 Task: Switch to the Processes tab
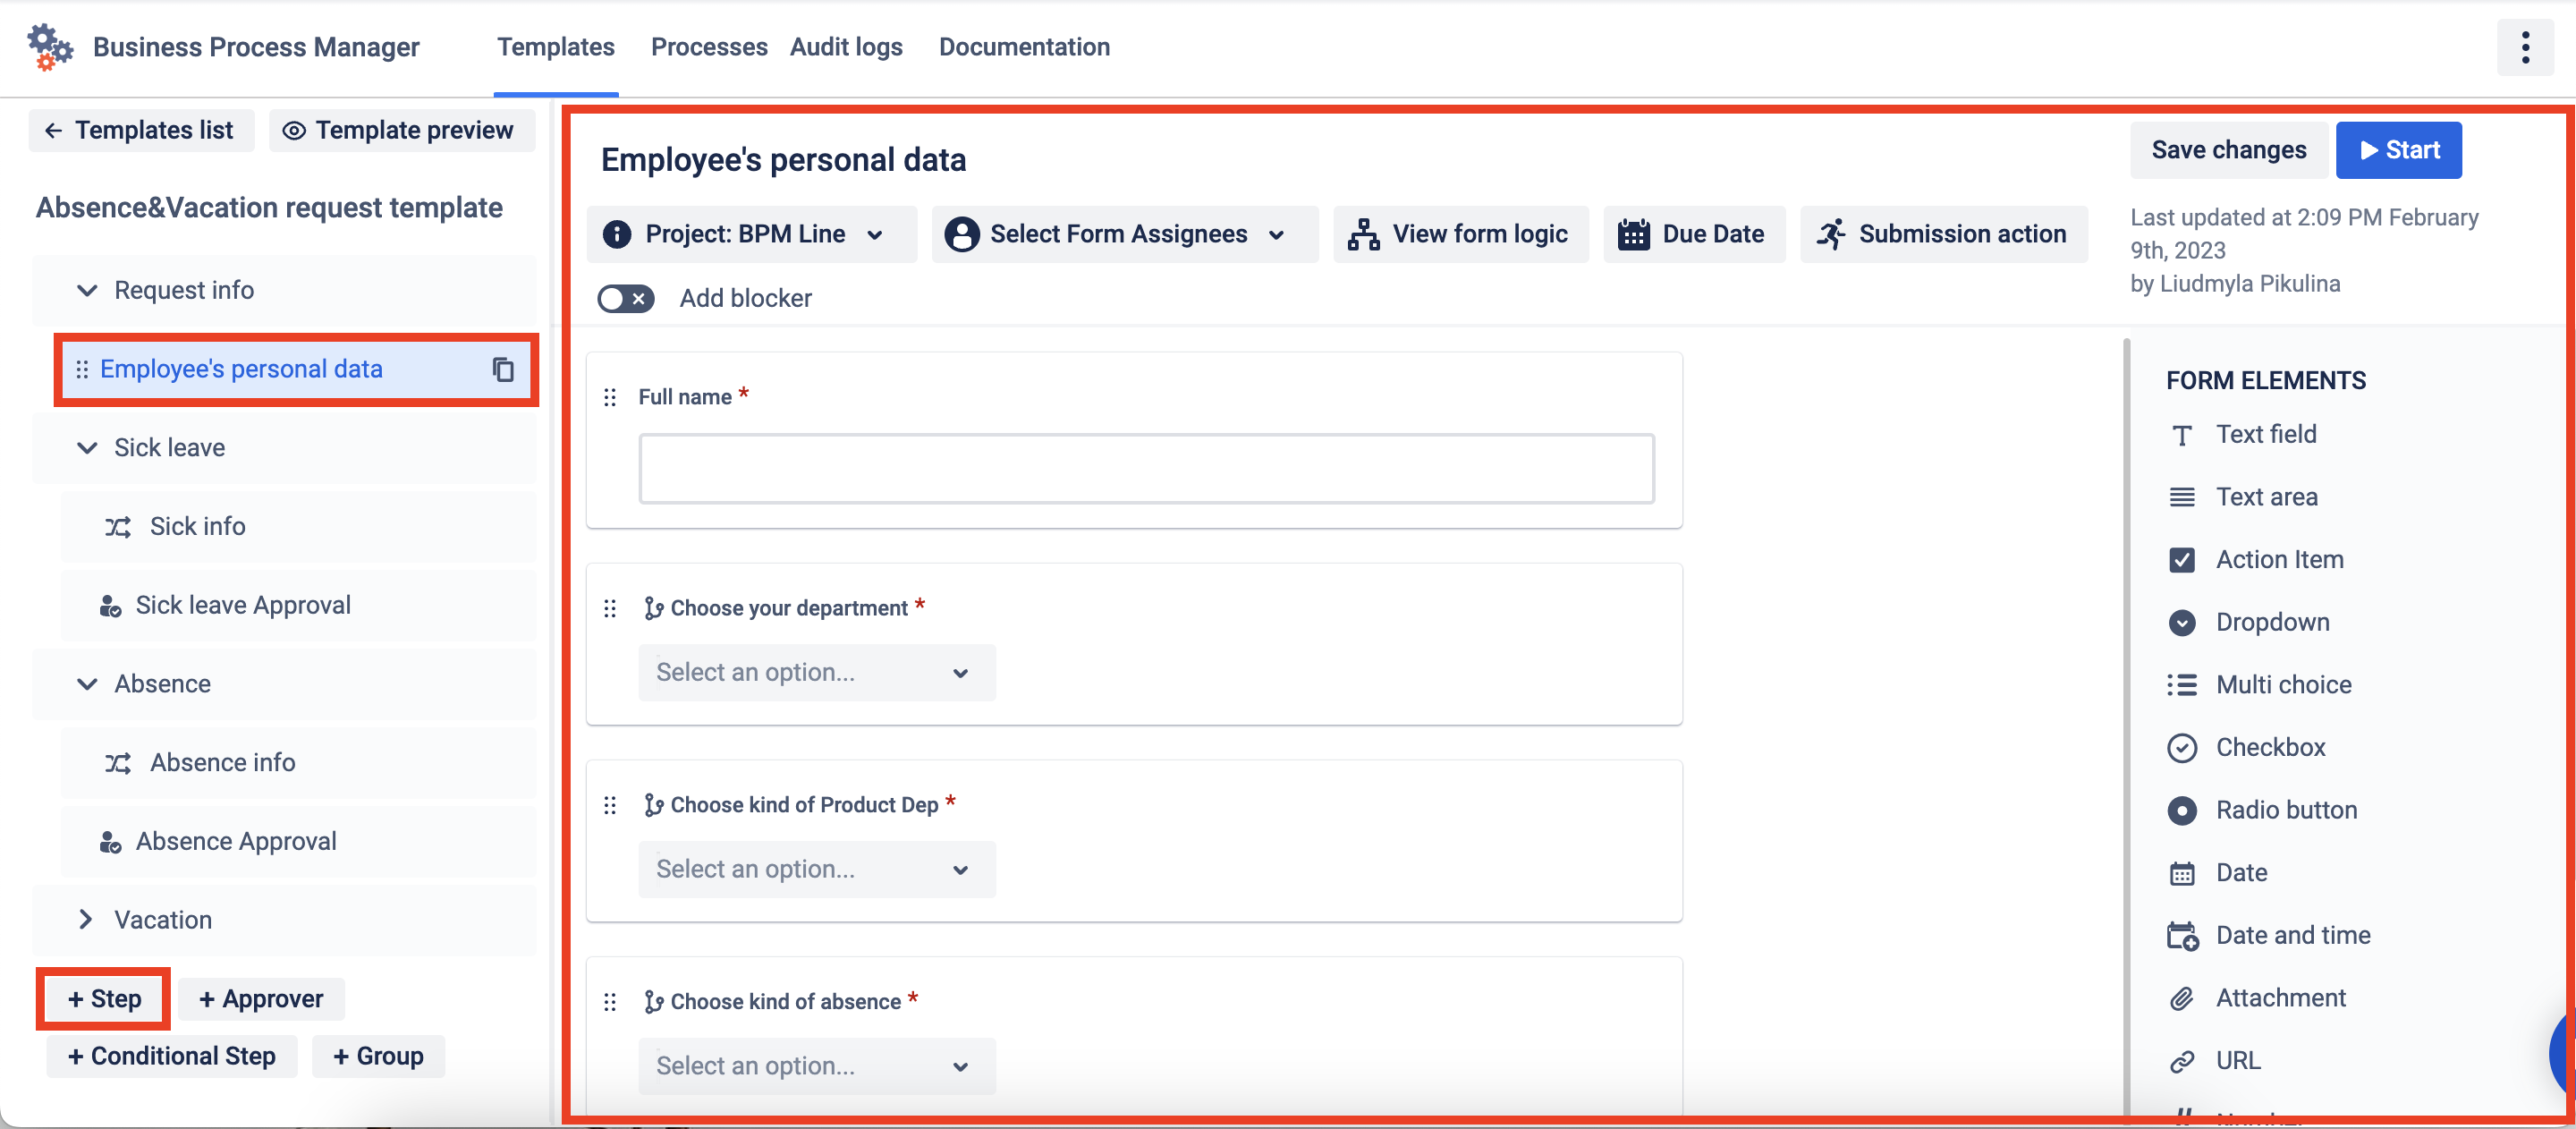point(708,47)
